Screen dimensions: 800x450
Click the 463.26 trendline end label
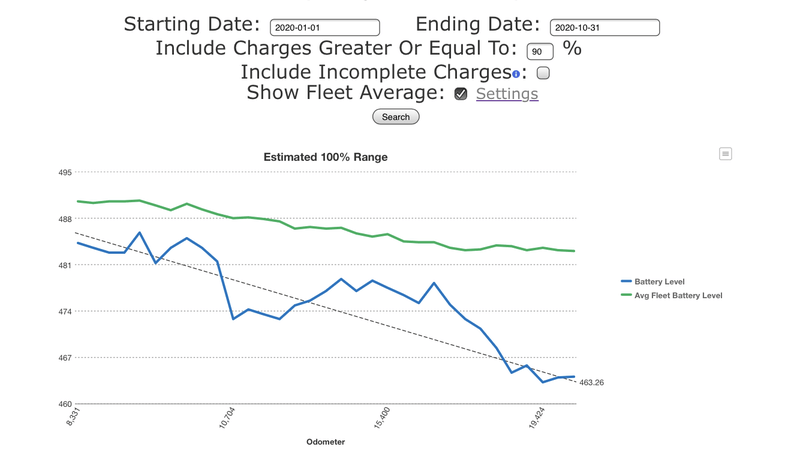coord(591,383)
